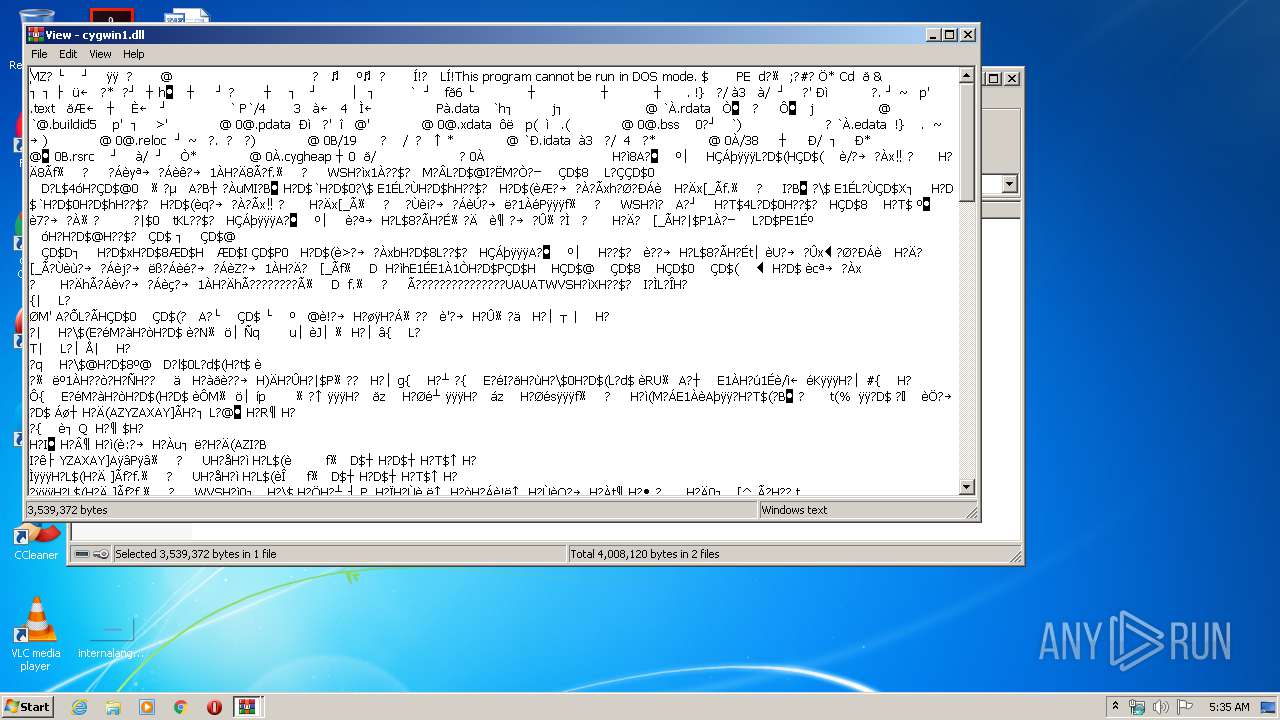
Task: Click the WinRAR viewer title bar icon
Action: (x=35, y=34)
